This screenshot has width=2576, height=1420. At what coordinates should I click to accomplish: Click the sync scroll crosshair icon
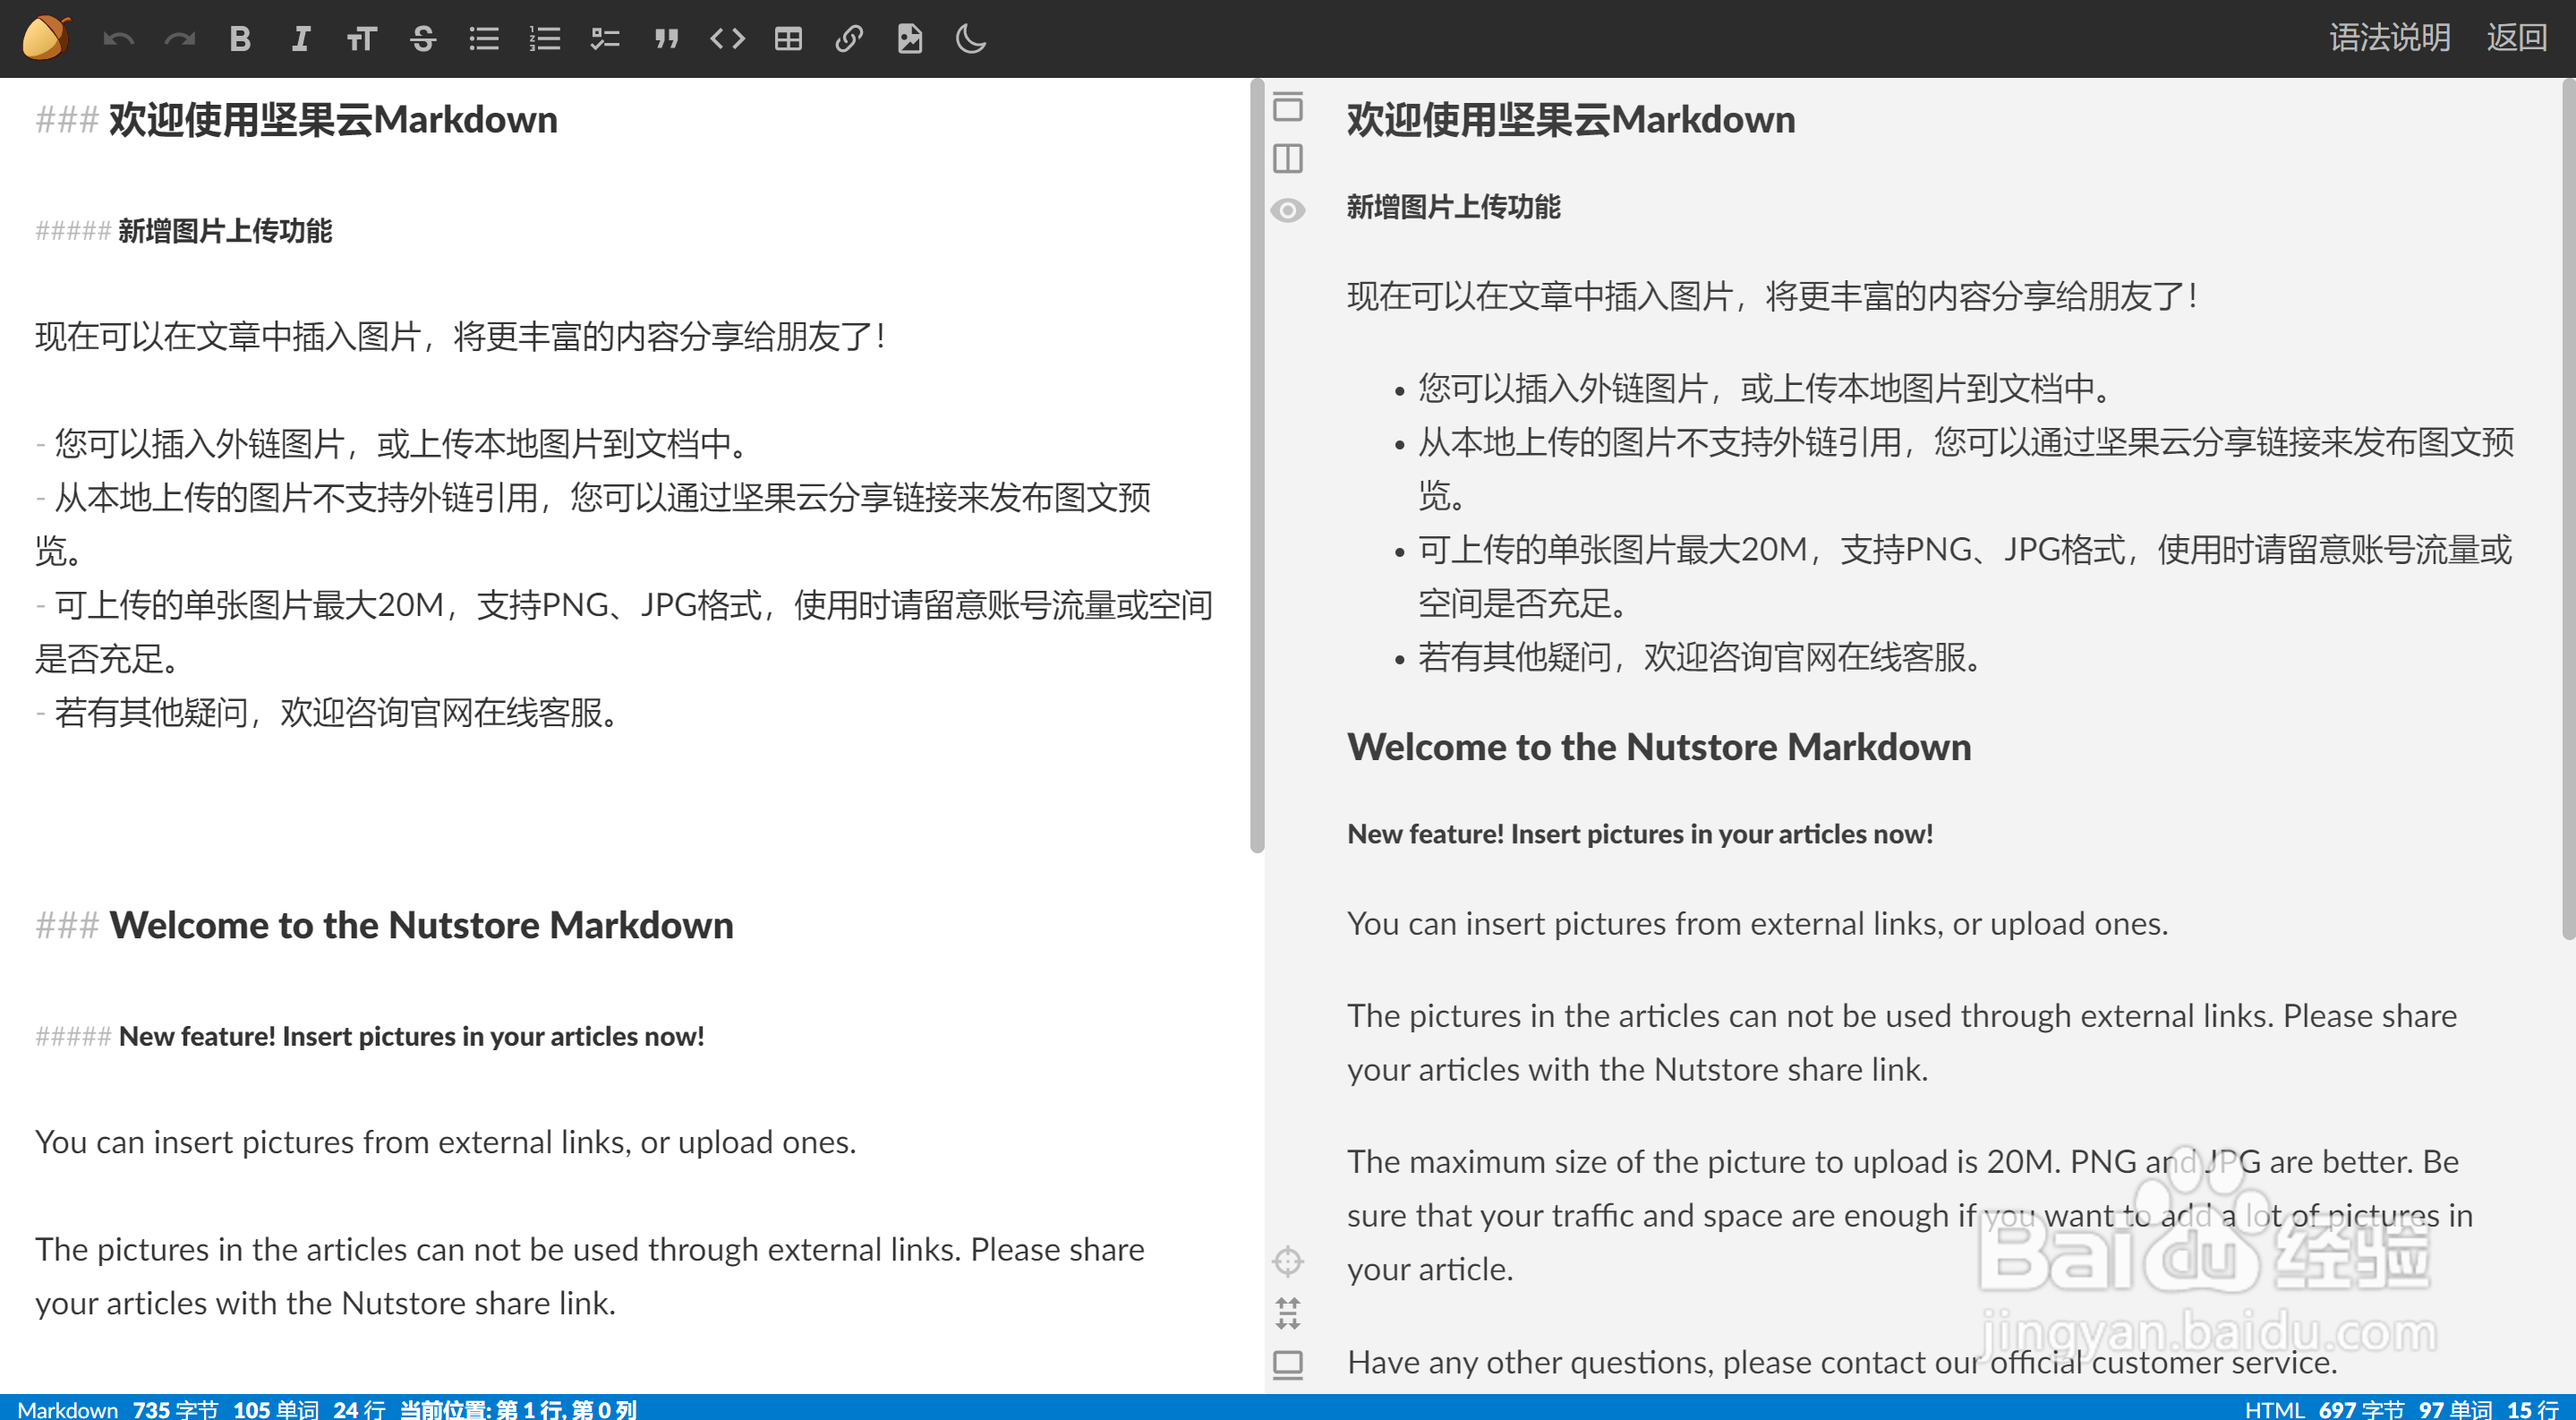(1288, 1262)
